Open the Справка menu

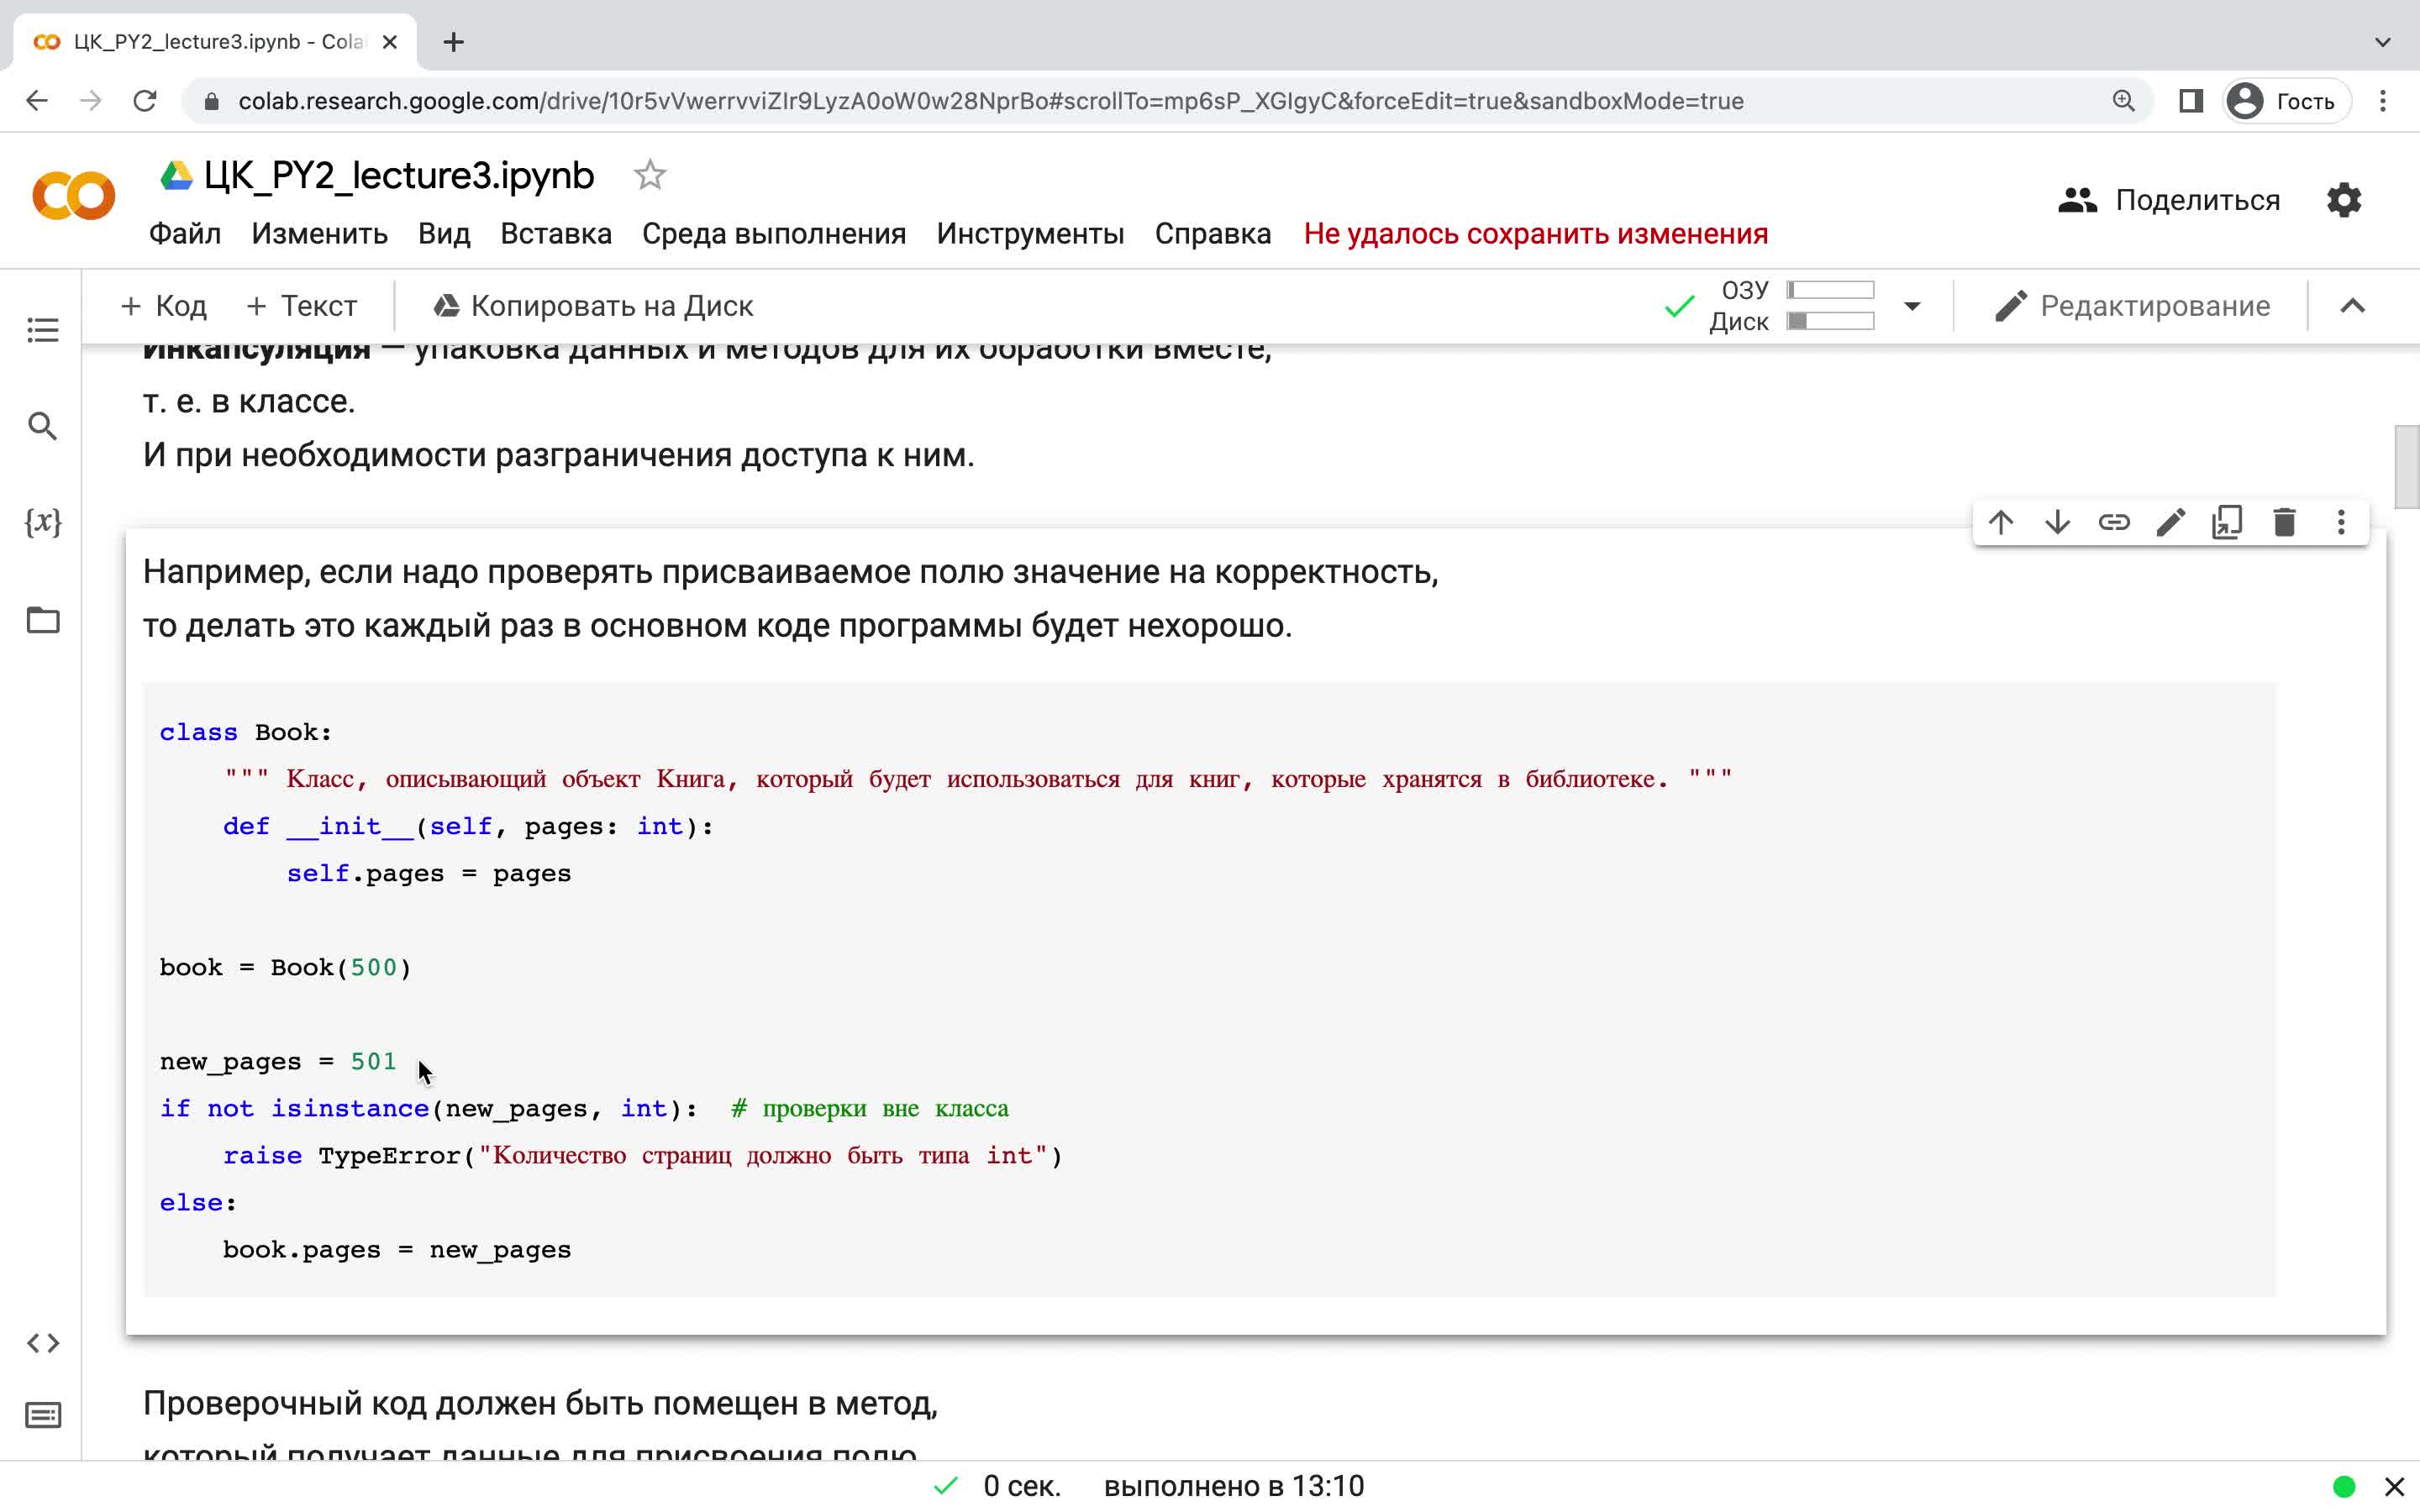[x=1213, y=234]
